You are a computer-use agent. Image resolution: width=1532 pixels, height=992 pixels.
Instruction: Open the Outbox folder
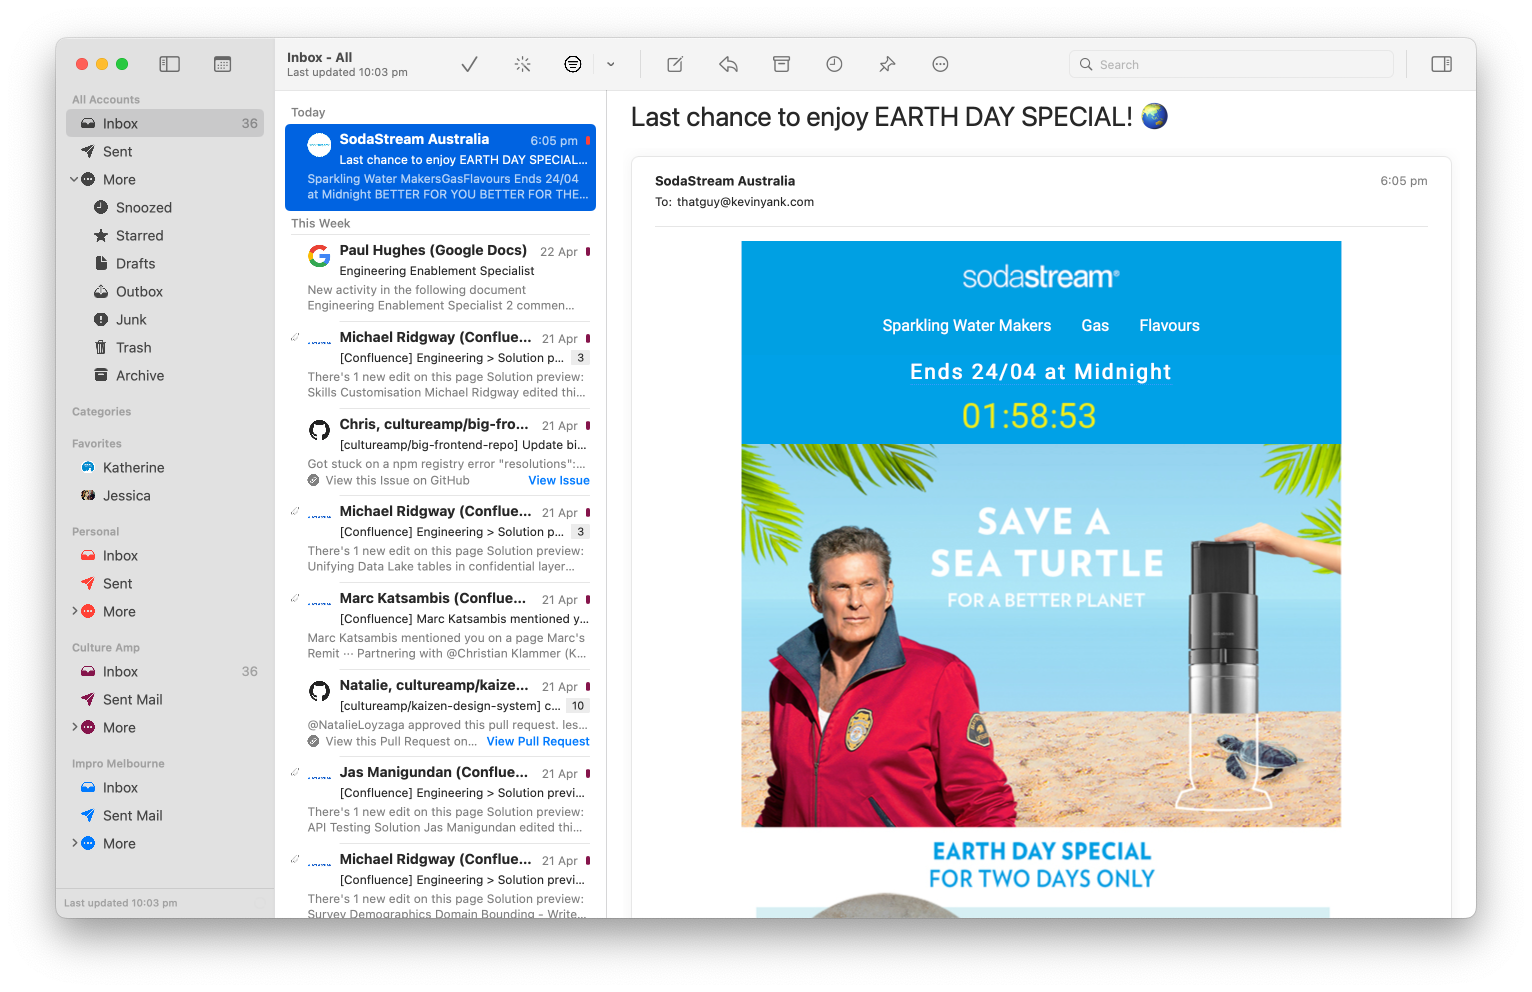[165, 292]
